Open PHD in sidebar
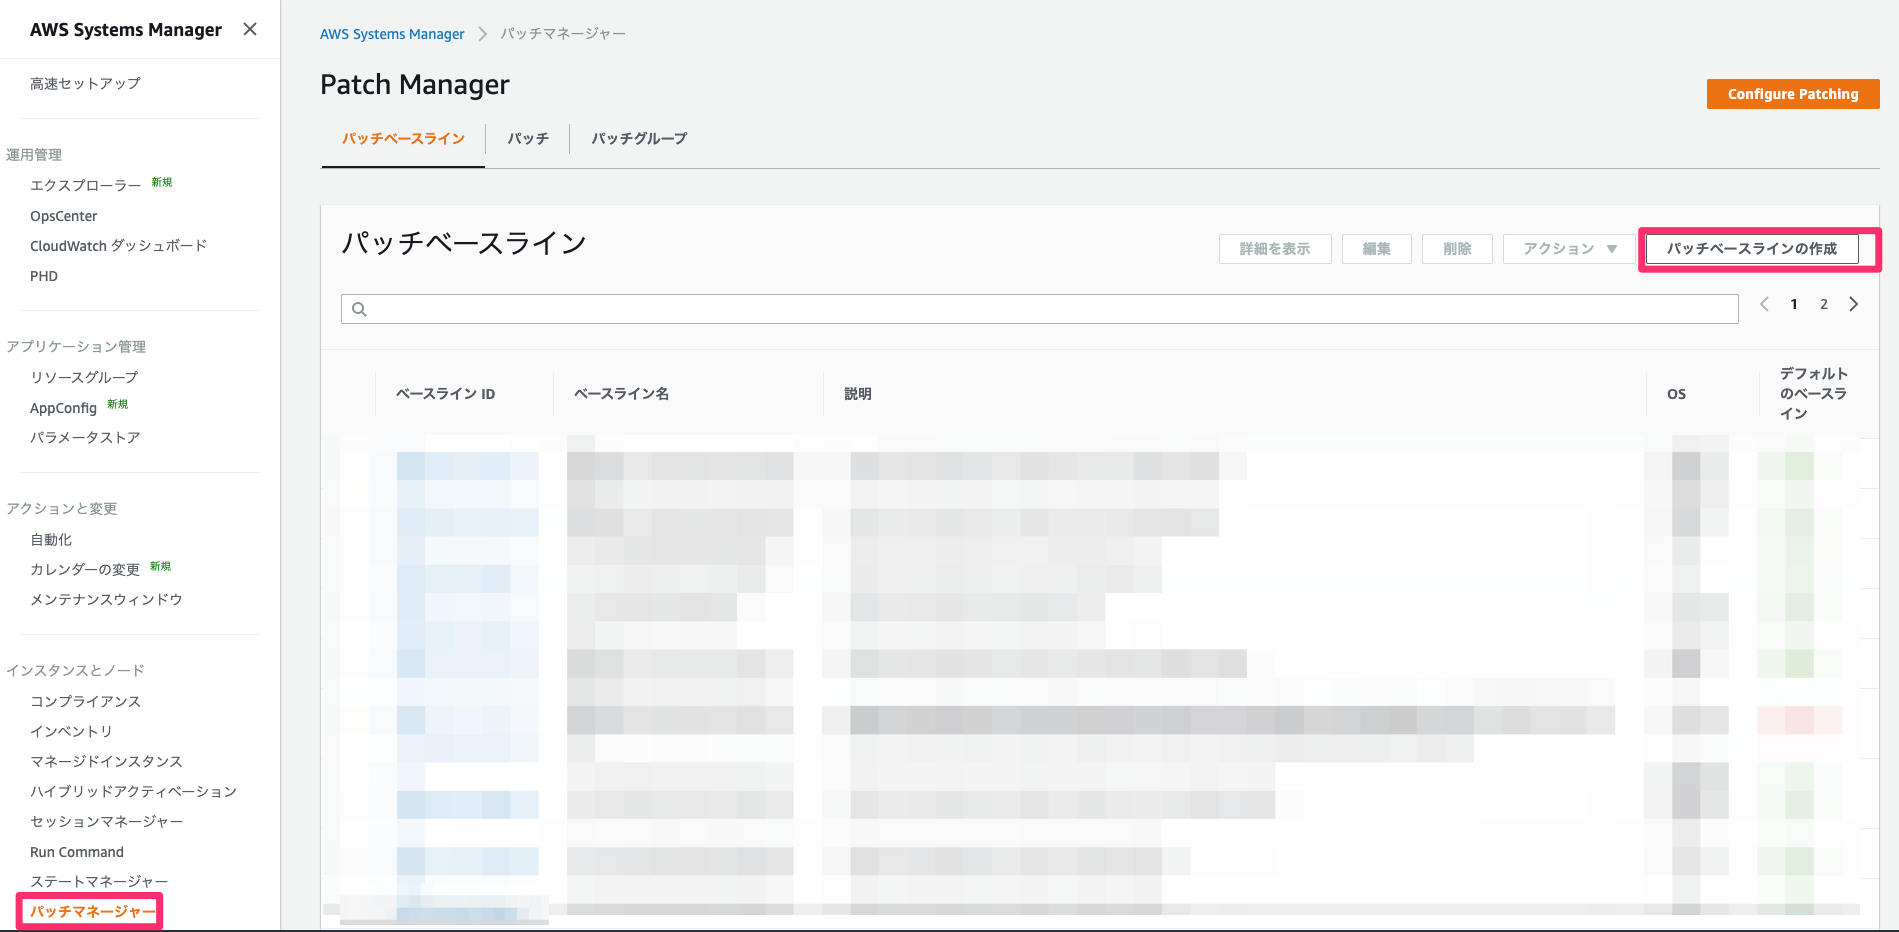Screen dimensions: 1899x932 pyautogui.click(x=44, y=276)
